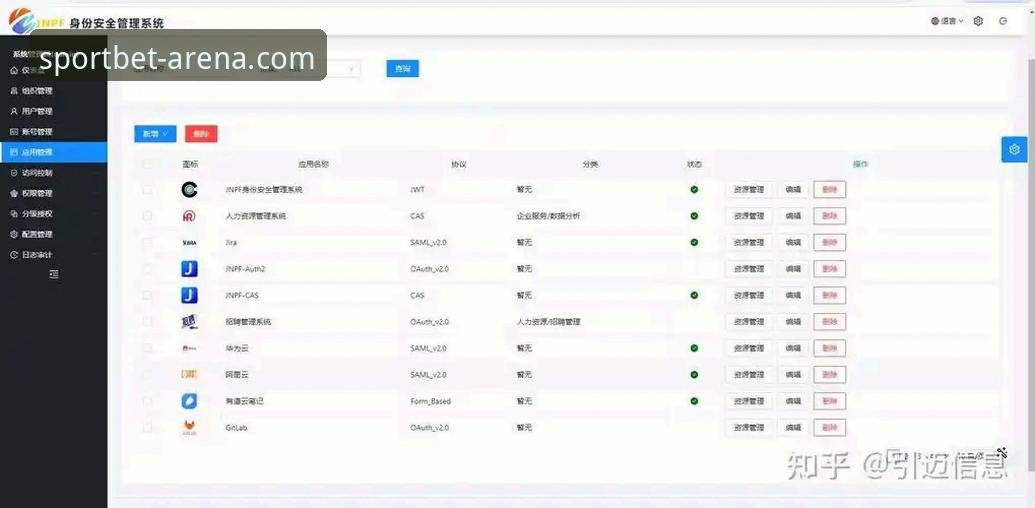The width and height of the screenshot is (1035, 508).
Task: Click the 阿里云 app icon
Action: point(189,375)
